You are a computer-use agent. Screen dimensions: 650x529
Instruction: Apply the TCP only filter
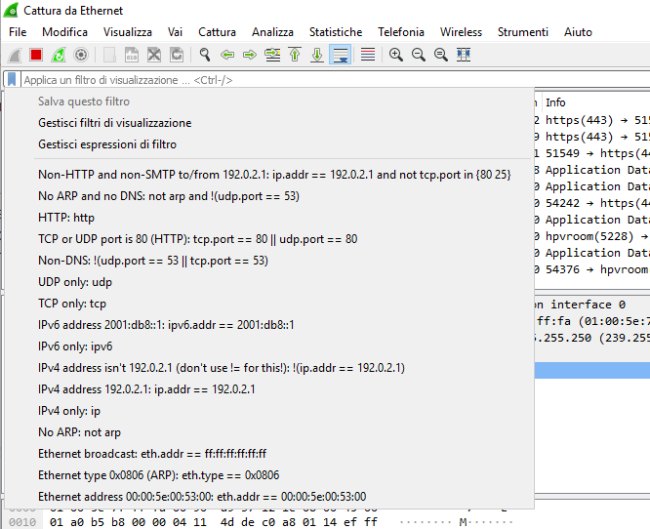tap(269, 303)
